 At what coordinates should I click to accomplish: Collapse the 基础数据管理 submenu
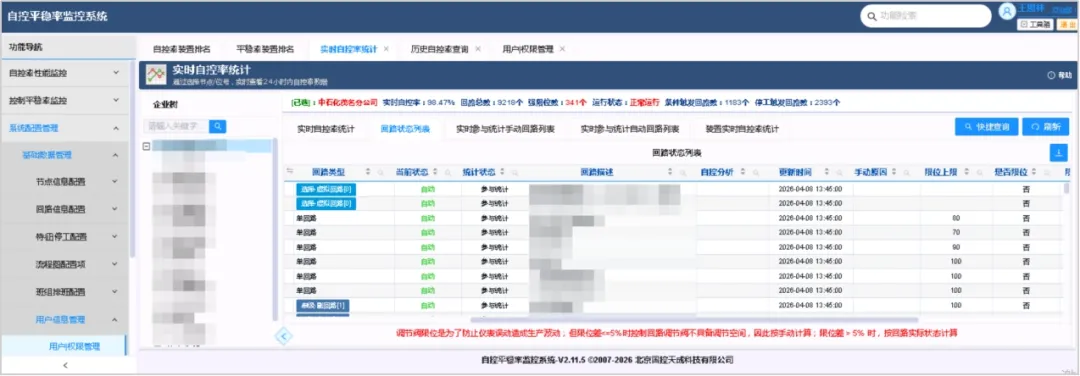pos(115,155)
